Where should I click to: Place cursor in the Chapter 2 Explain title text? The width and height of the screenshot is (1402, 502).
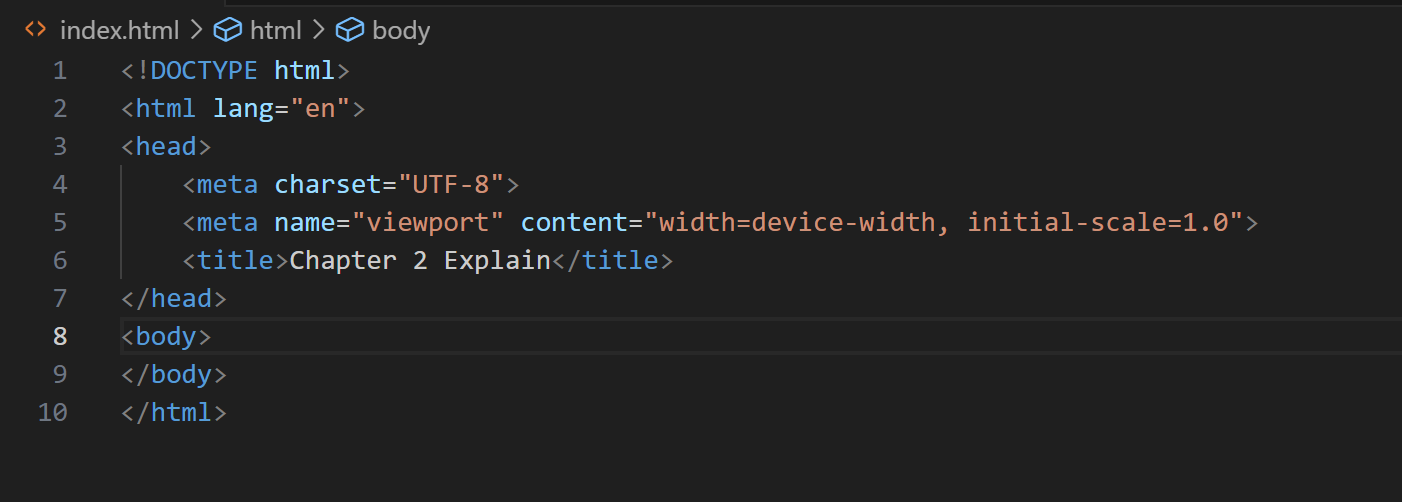[x=420, y=261]
